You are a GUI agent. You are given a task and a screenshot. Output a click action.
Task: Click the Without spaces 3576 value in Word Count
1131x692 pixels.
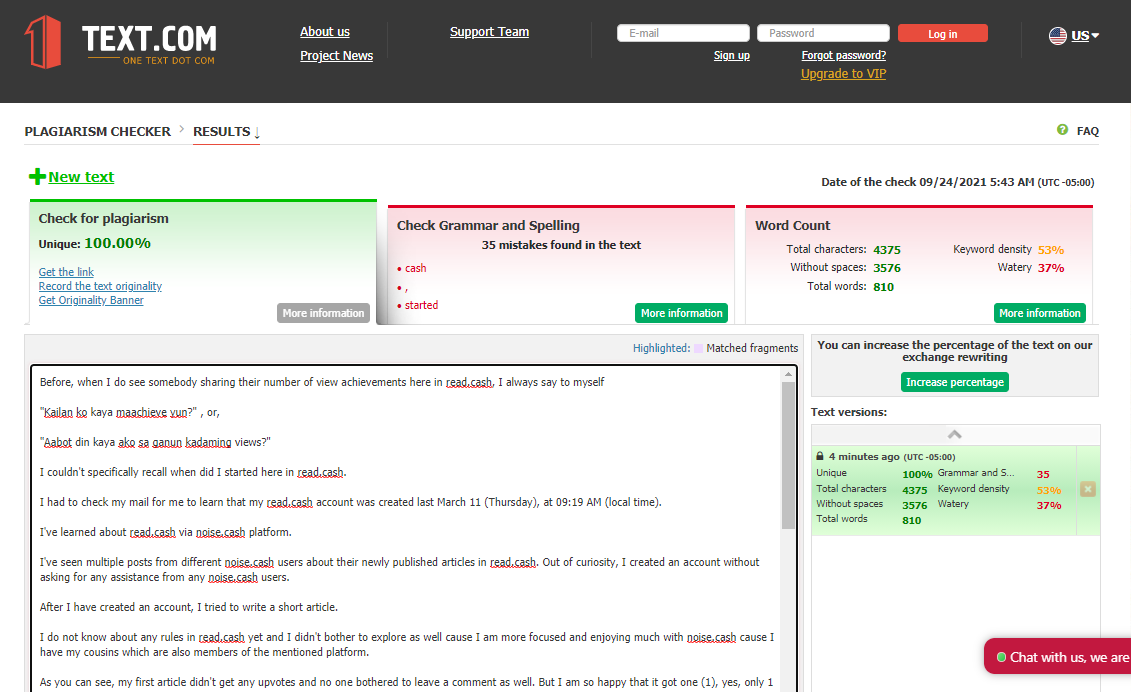[x=886, y=268]
